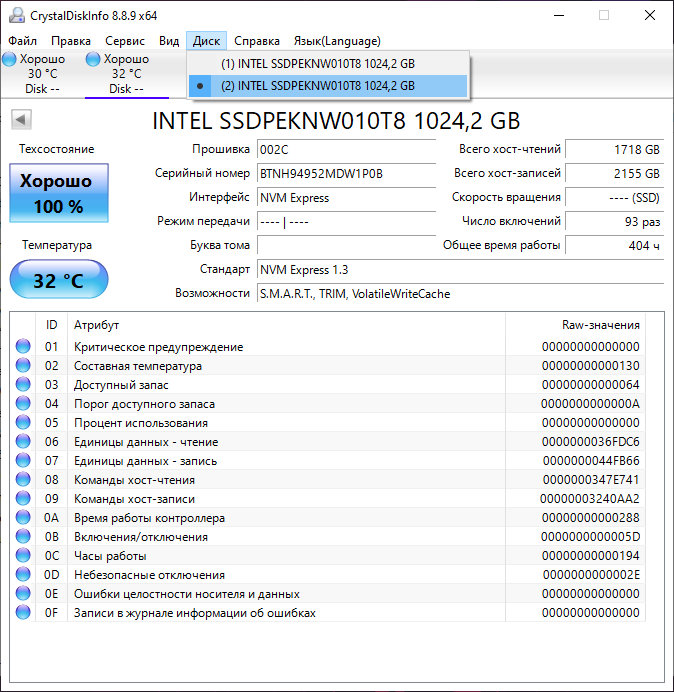This screenshot has width=674, height=692.
Task: Select the Команды хост-записи row
Action: point(328,498)
